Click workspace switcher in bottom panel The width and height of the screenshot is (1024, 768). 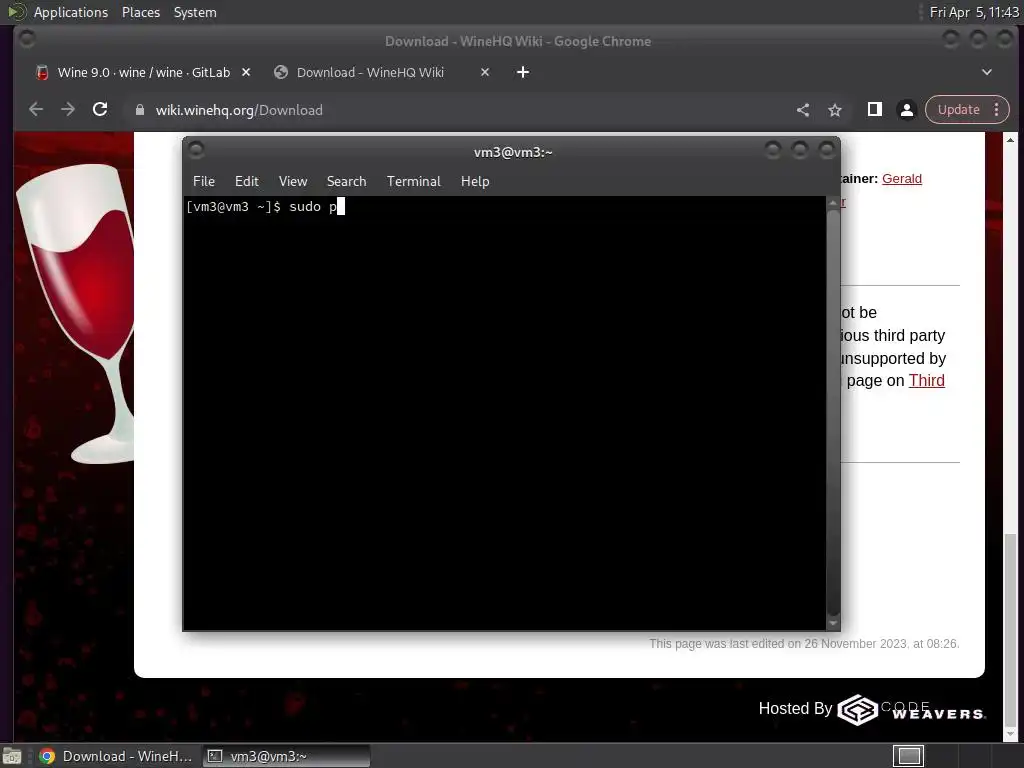(x=908, y=756)
